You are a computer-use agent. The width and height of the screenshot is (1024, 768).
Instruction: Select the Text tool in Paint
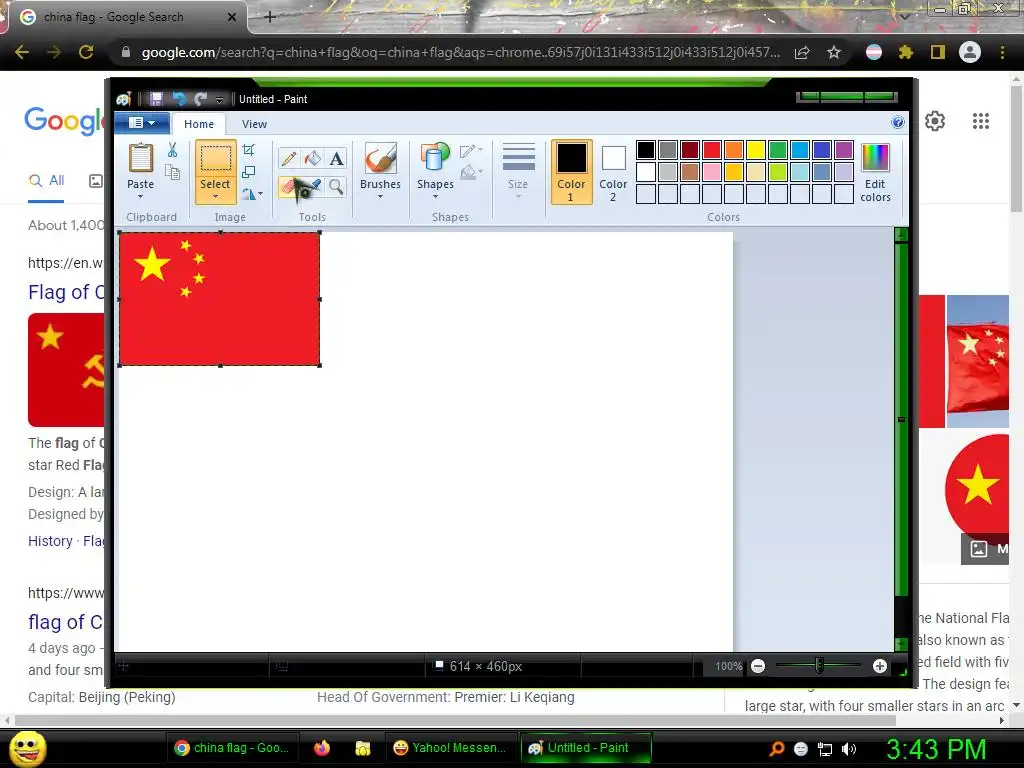coord(336,158)
